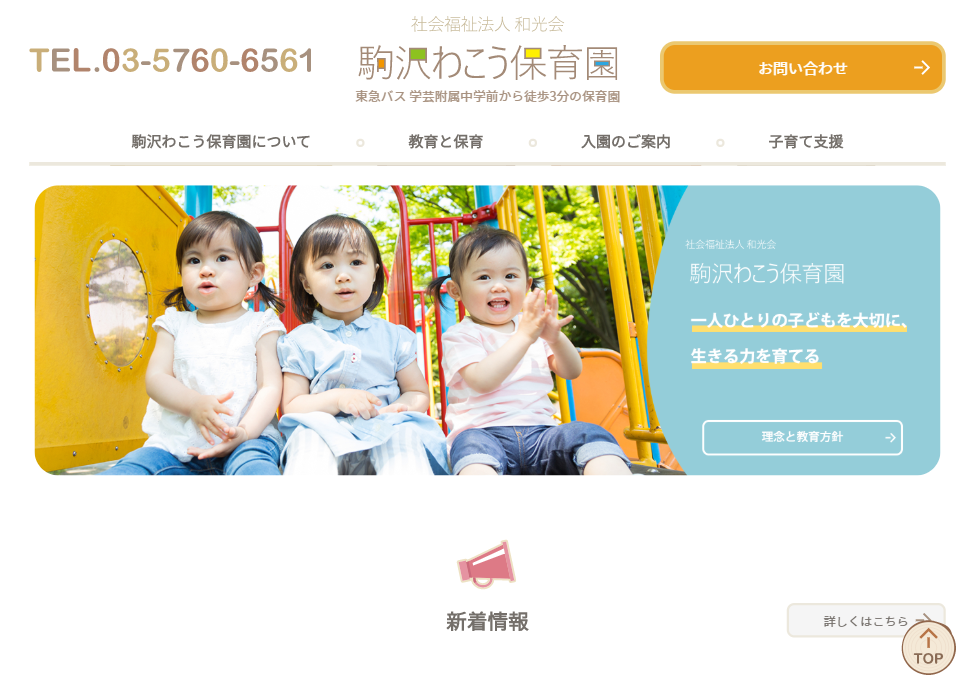This screenshot has width=975, height=694.
Task: Click the TEL.03-5760-6561 phone number
Action: tap(172, 60)
